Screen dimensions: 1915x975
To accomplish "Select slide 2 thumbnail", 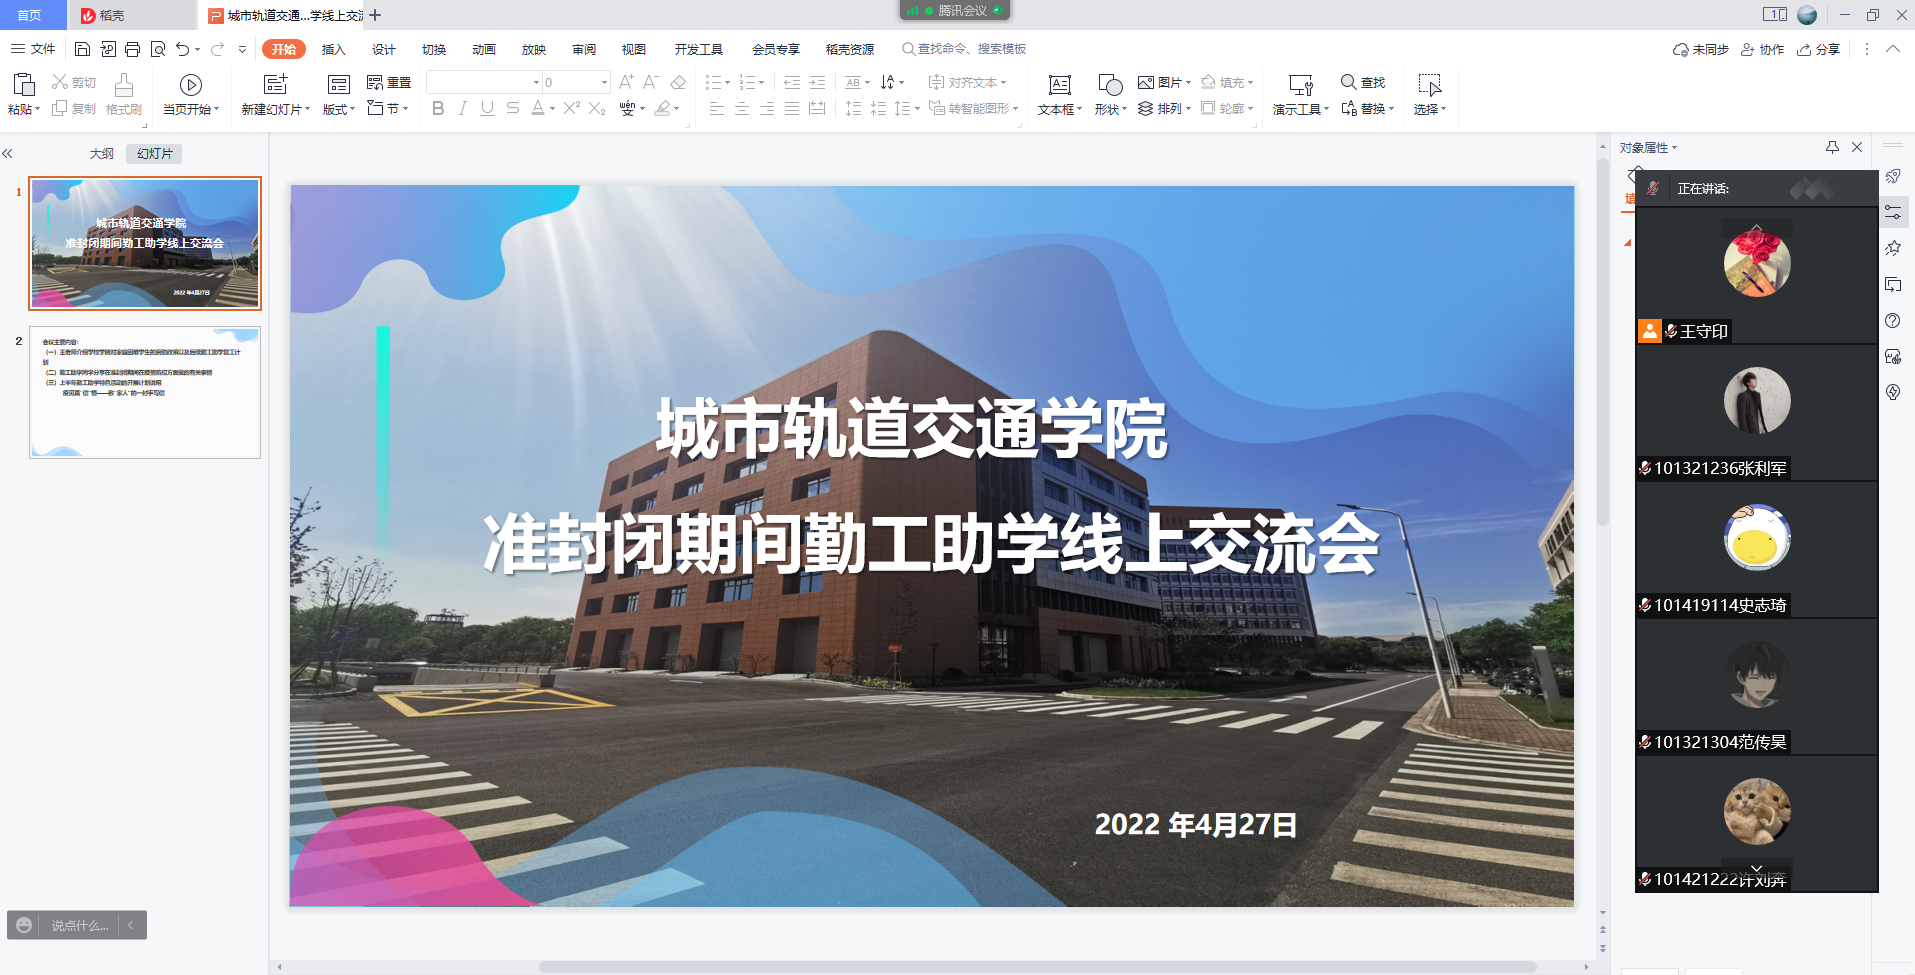I will point(145,392).
